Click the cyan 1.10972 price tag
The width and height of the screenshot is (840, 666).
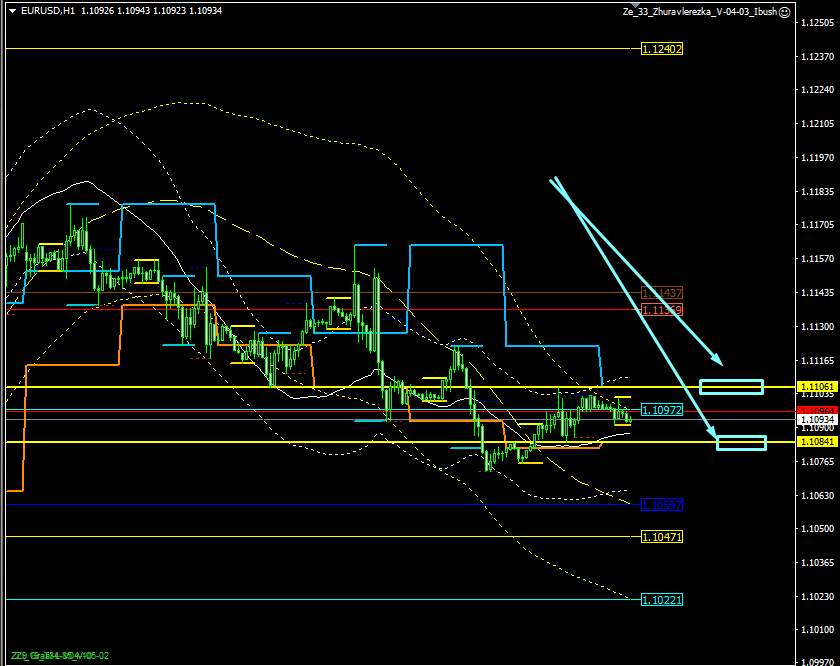(662, 410)
